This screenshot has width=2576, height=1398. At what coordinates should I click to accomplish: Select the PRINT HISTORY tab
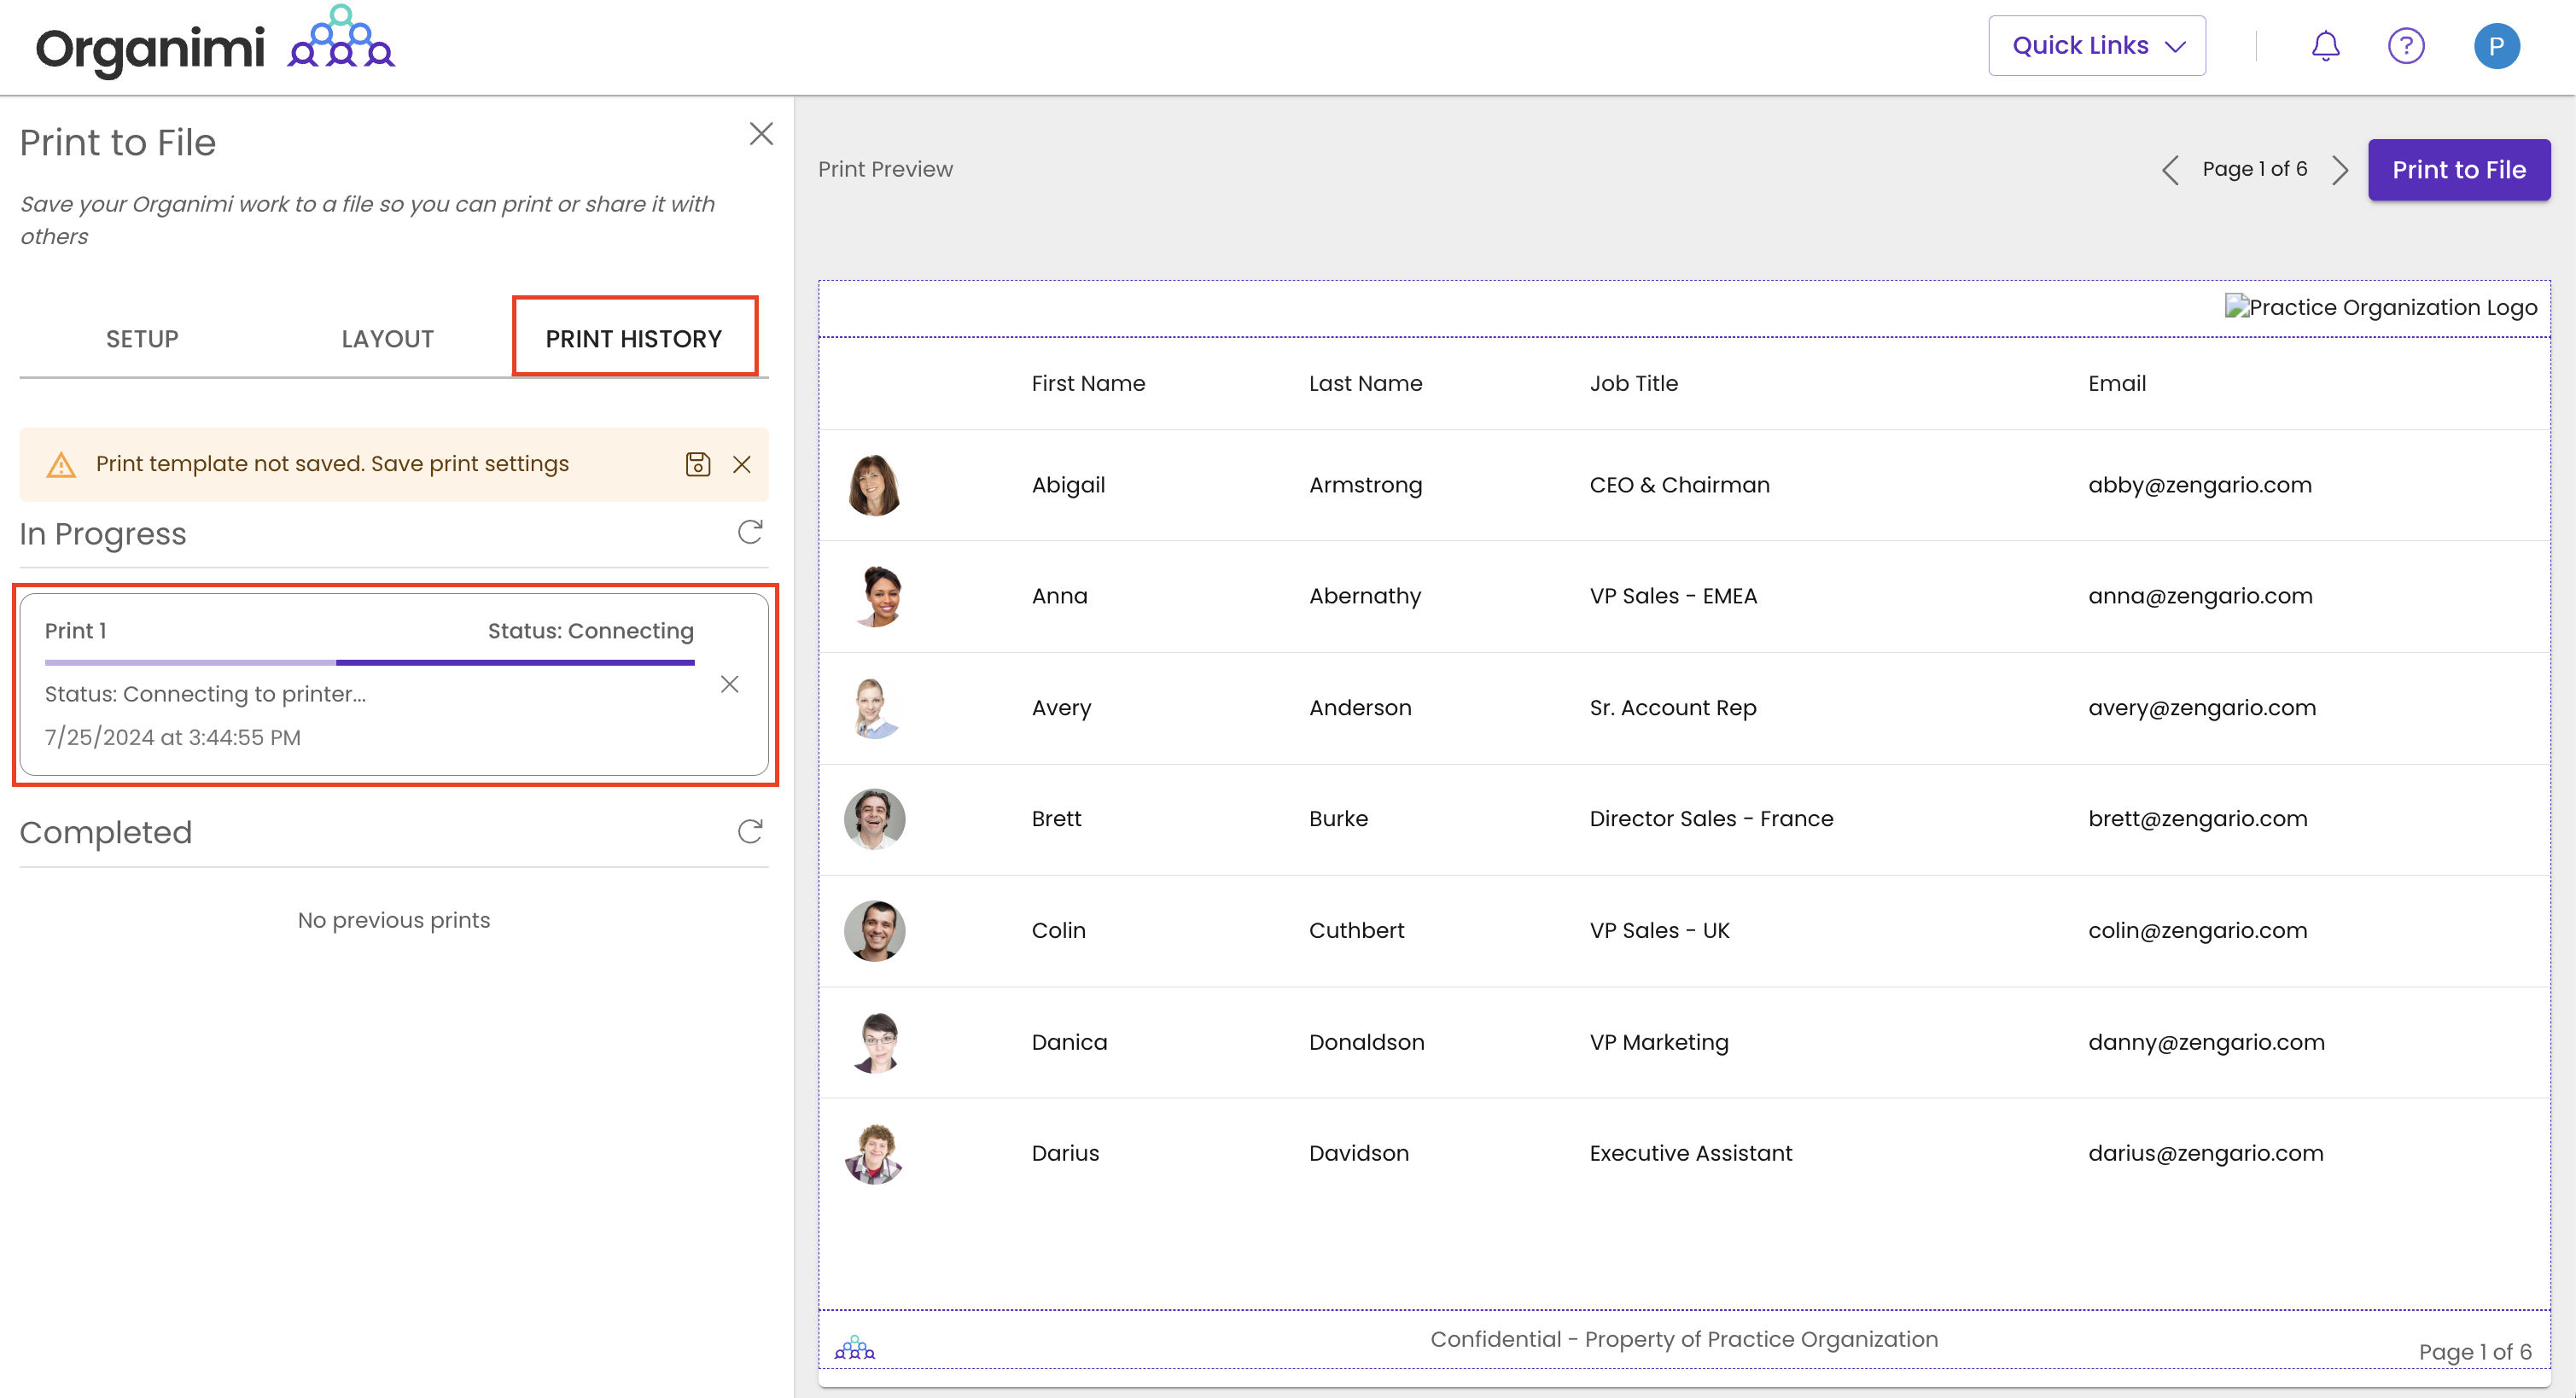coord(634,339)
